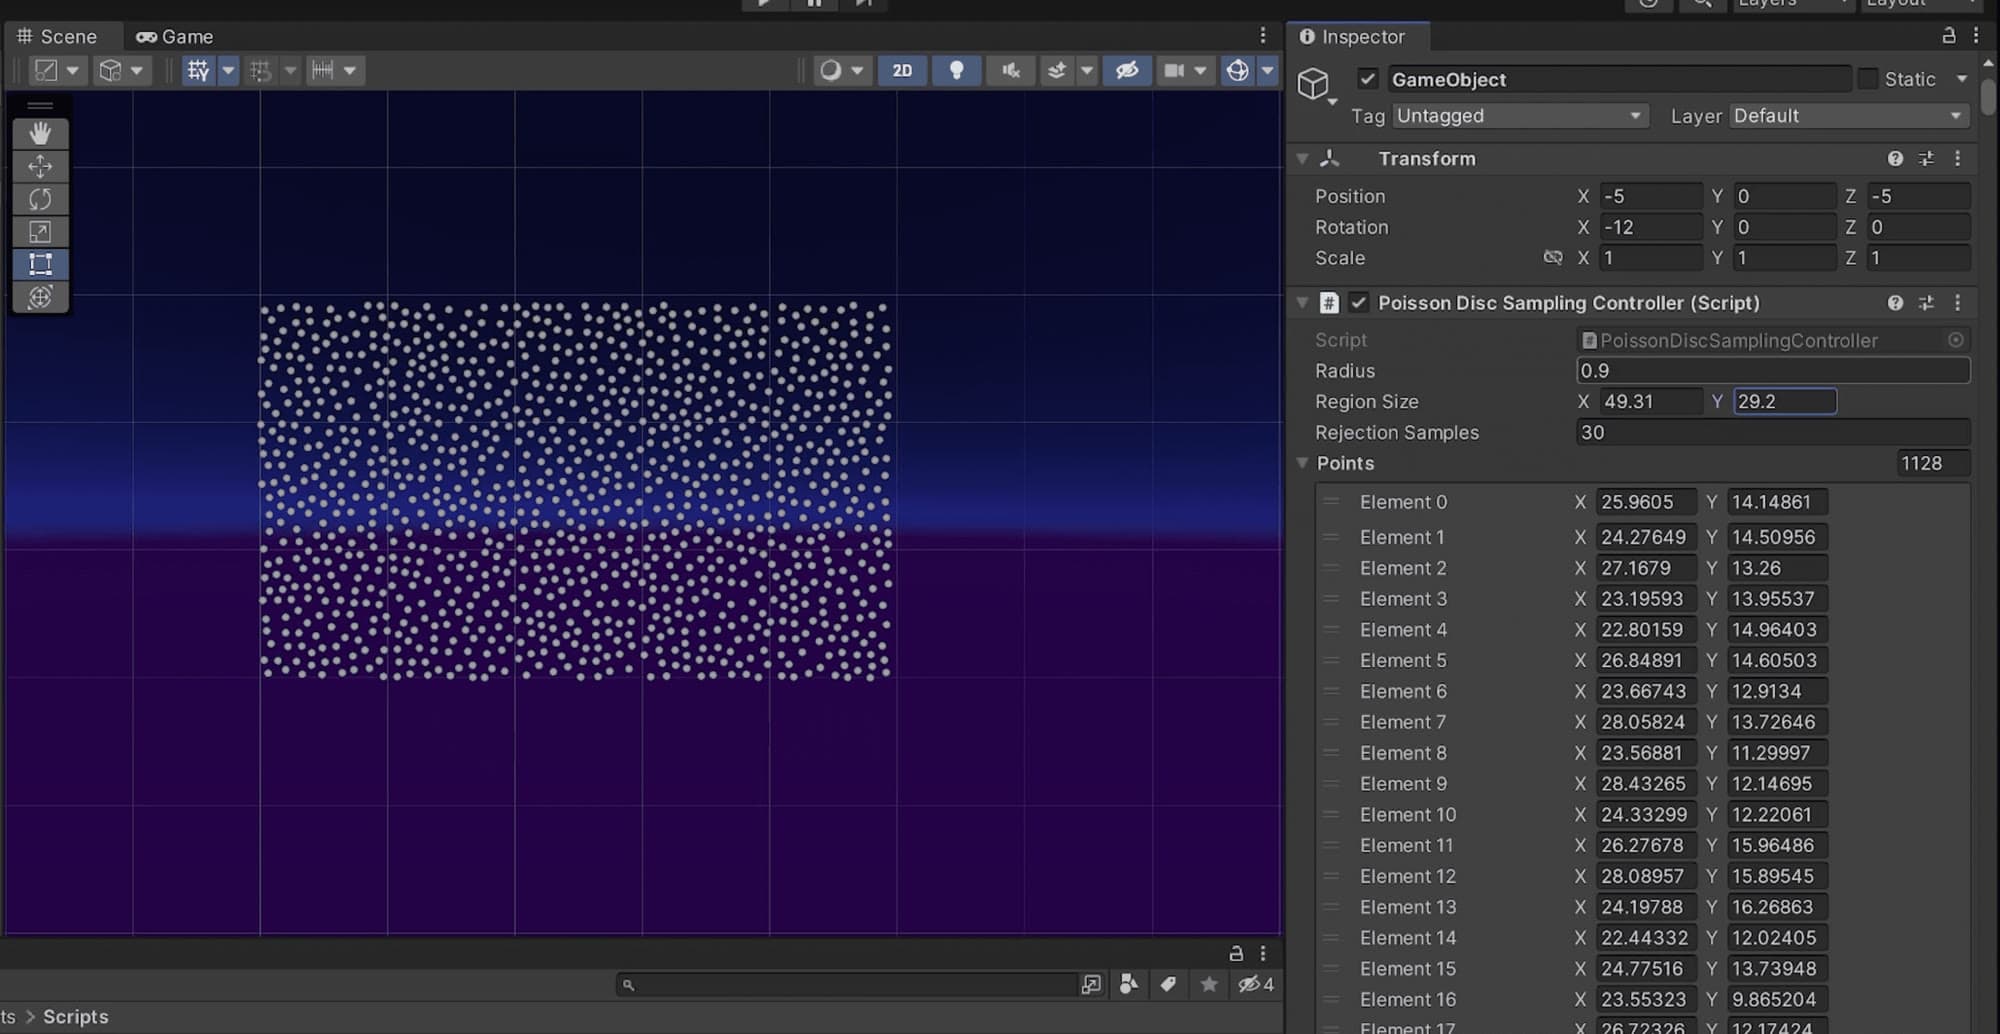
Task: Enable the Static checkbox
Action: click(1867, 78)
